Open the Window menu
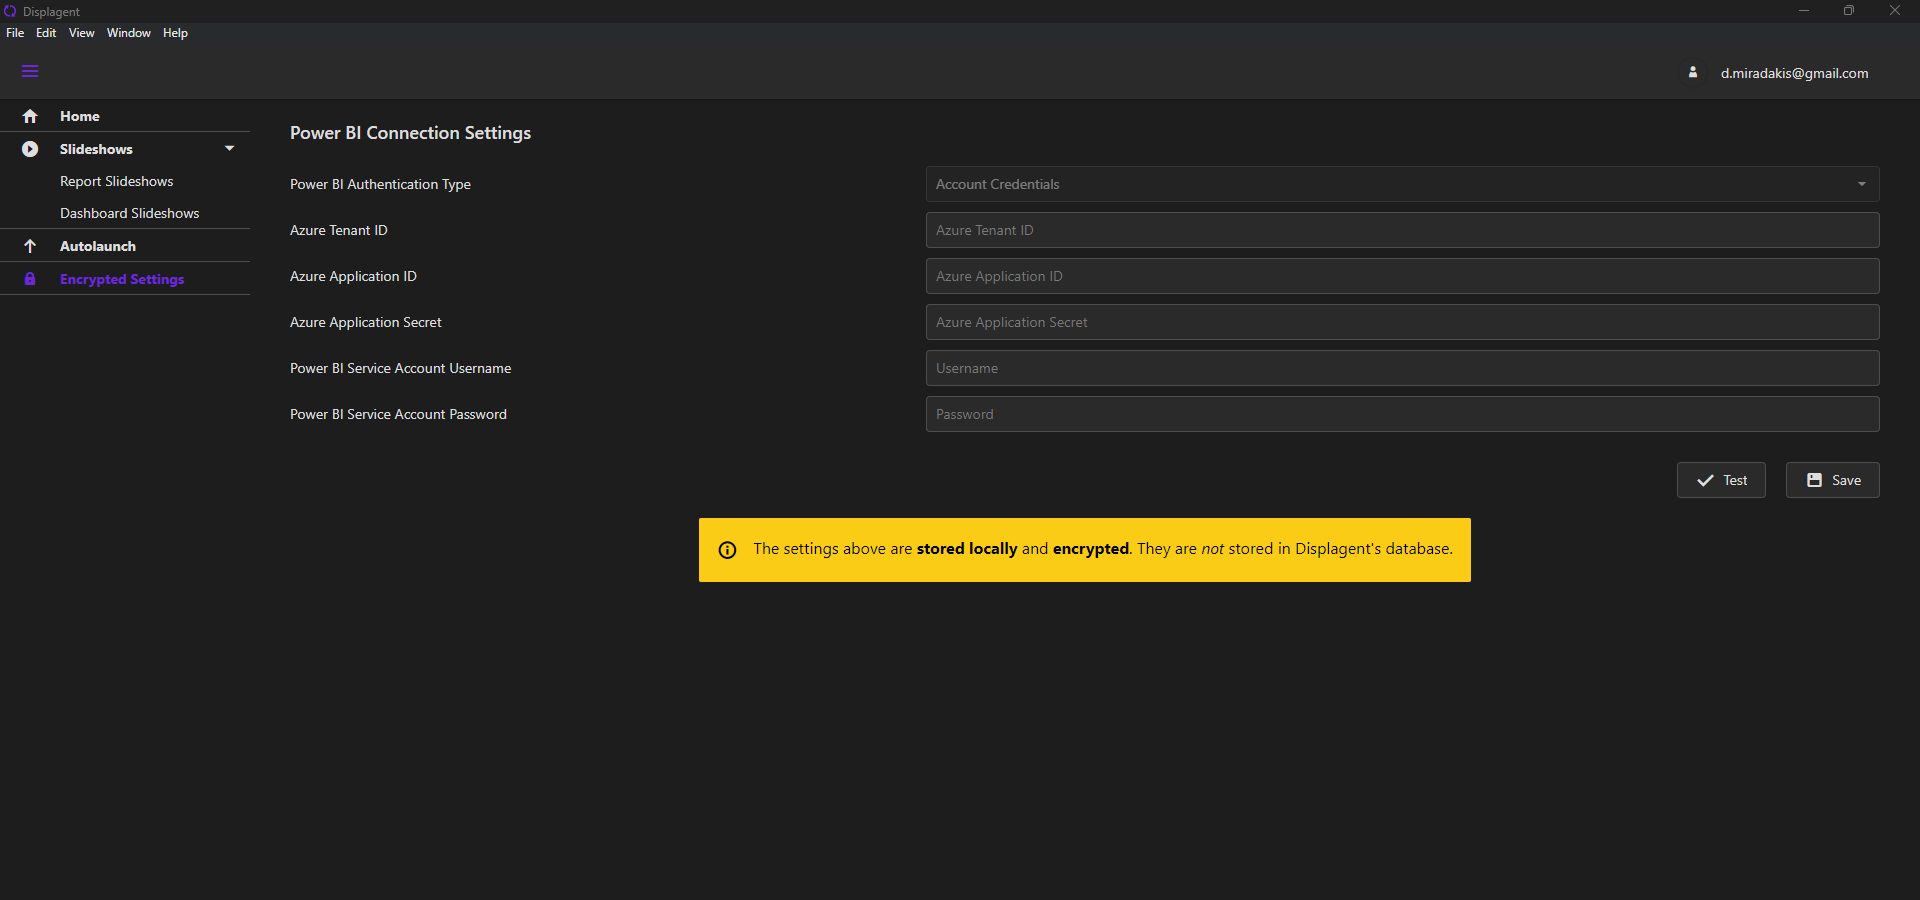The image size is (1920, 900). (129, 33)
